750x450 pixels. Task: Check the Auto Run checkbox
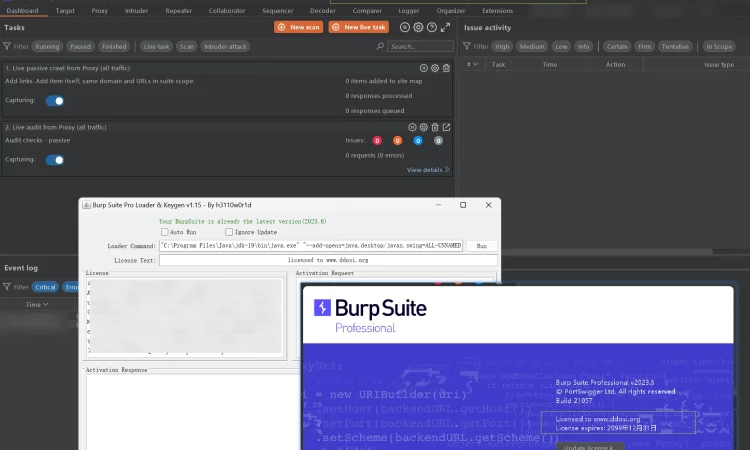coord(165,232)
